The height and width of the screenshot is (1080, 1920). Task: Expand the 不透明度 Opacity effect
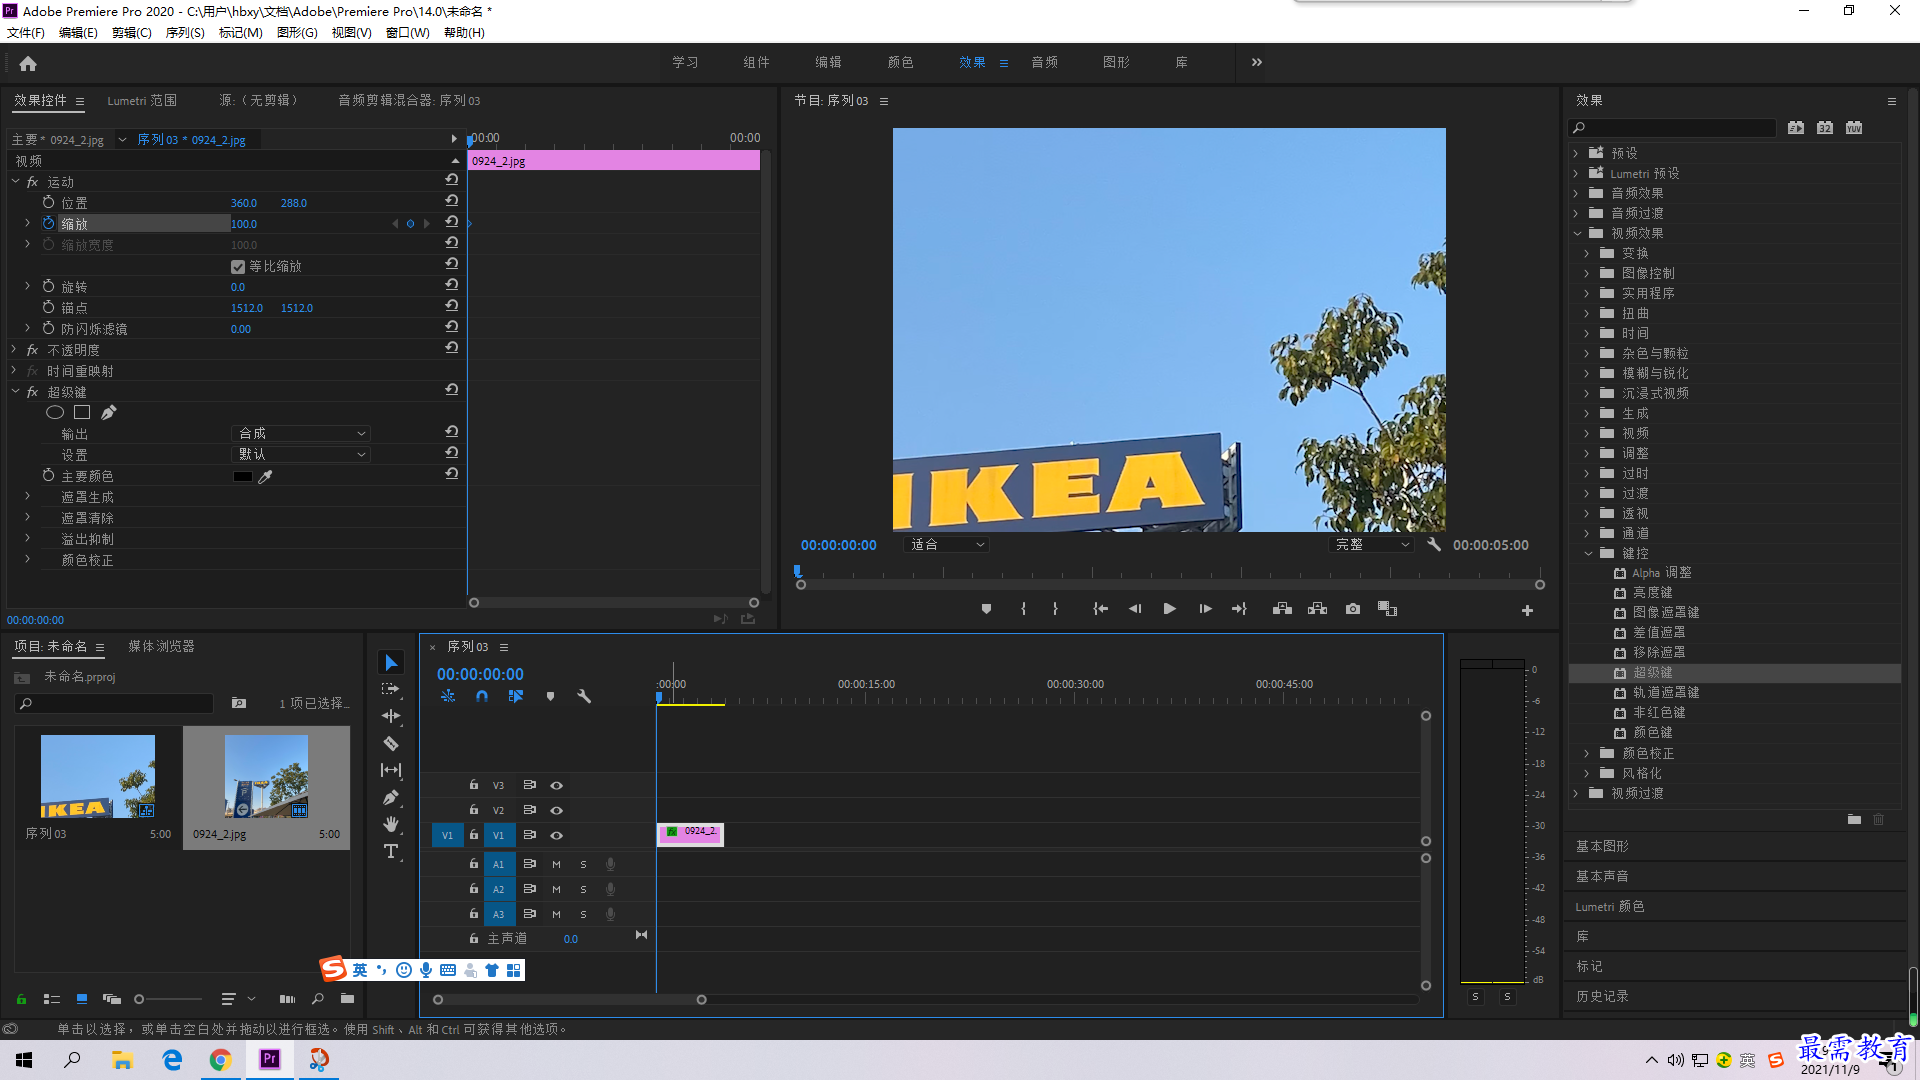pyautogui.click(x=14, y=349)
